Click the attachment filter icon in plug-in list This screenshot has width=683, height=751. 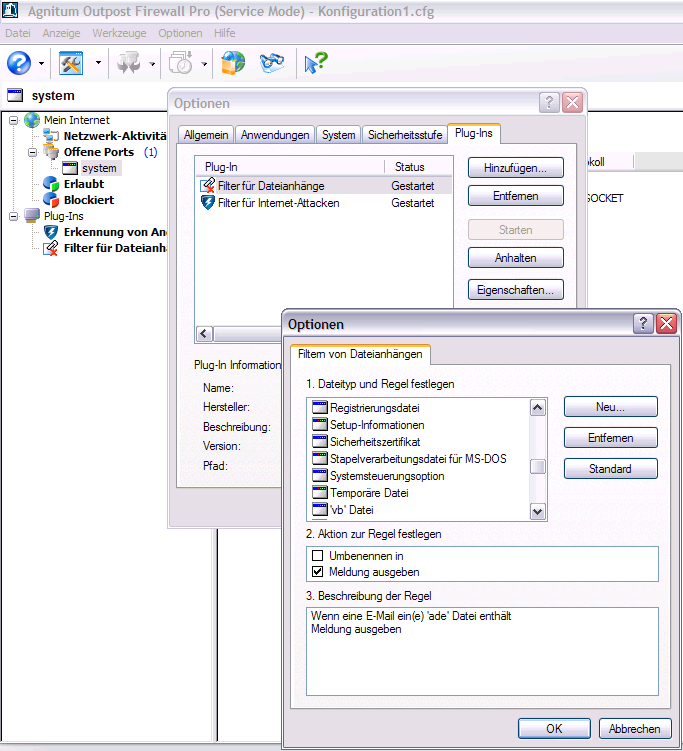pyautogui.click(x=207, y=185)
